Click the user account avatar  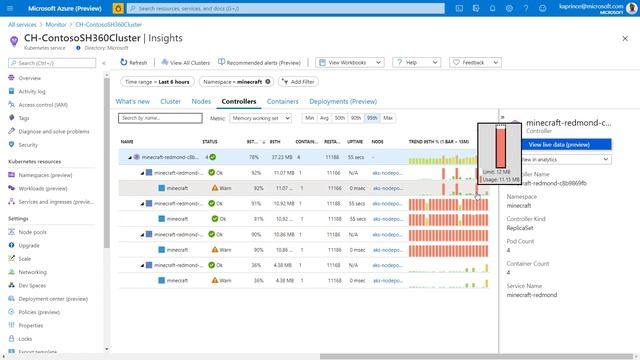coord(631,8)
